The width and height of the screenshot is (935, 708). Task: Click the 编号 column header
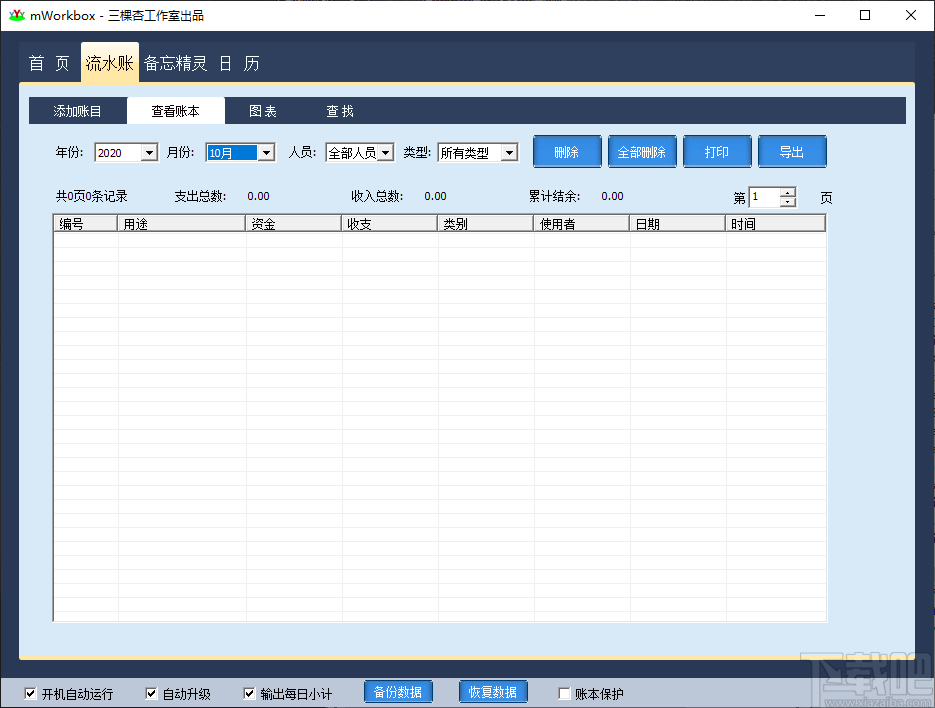[x=85, y=224]
